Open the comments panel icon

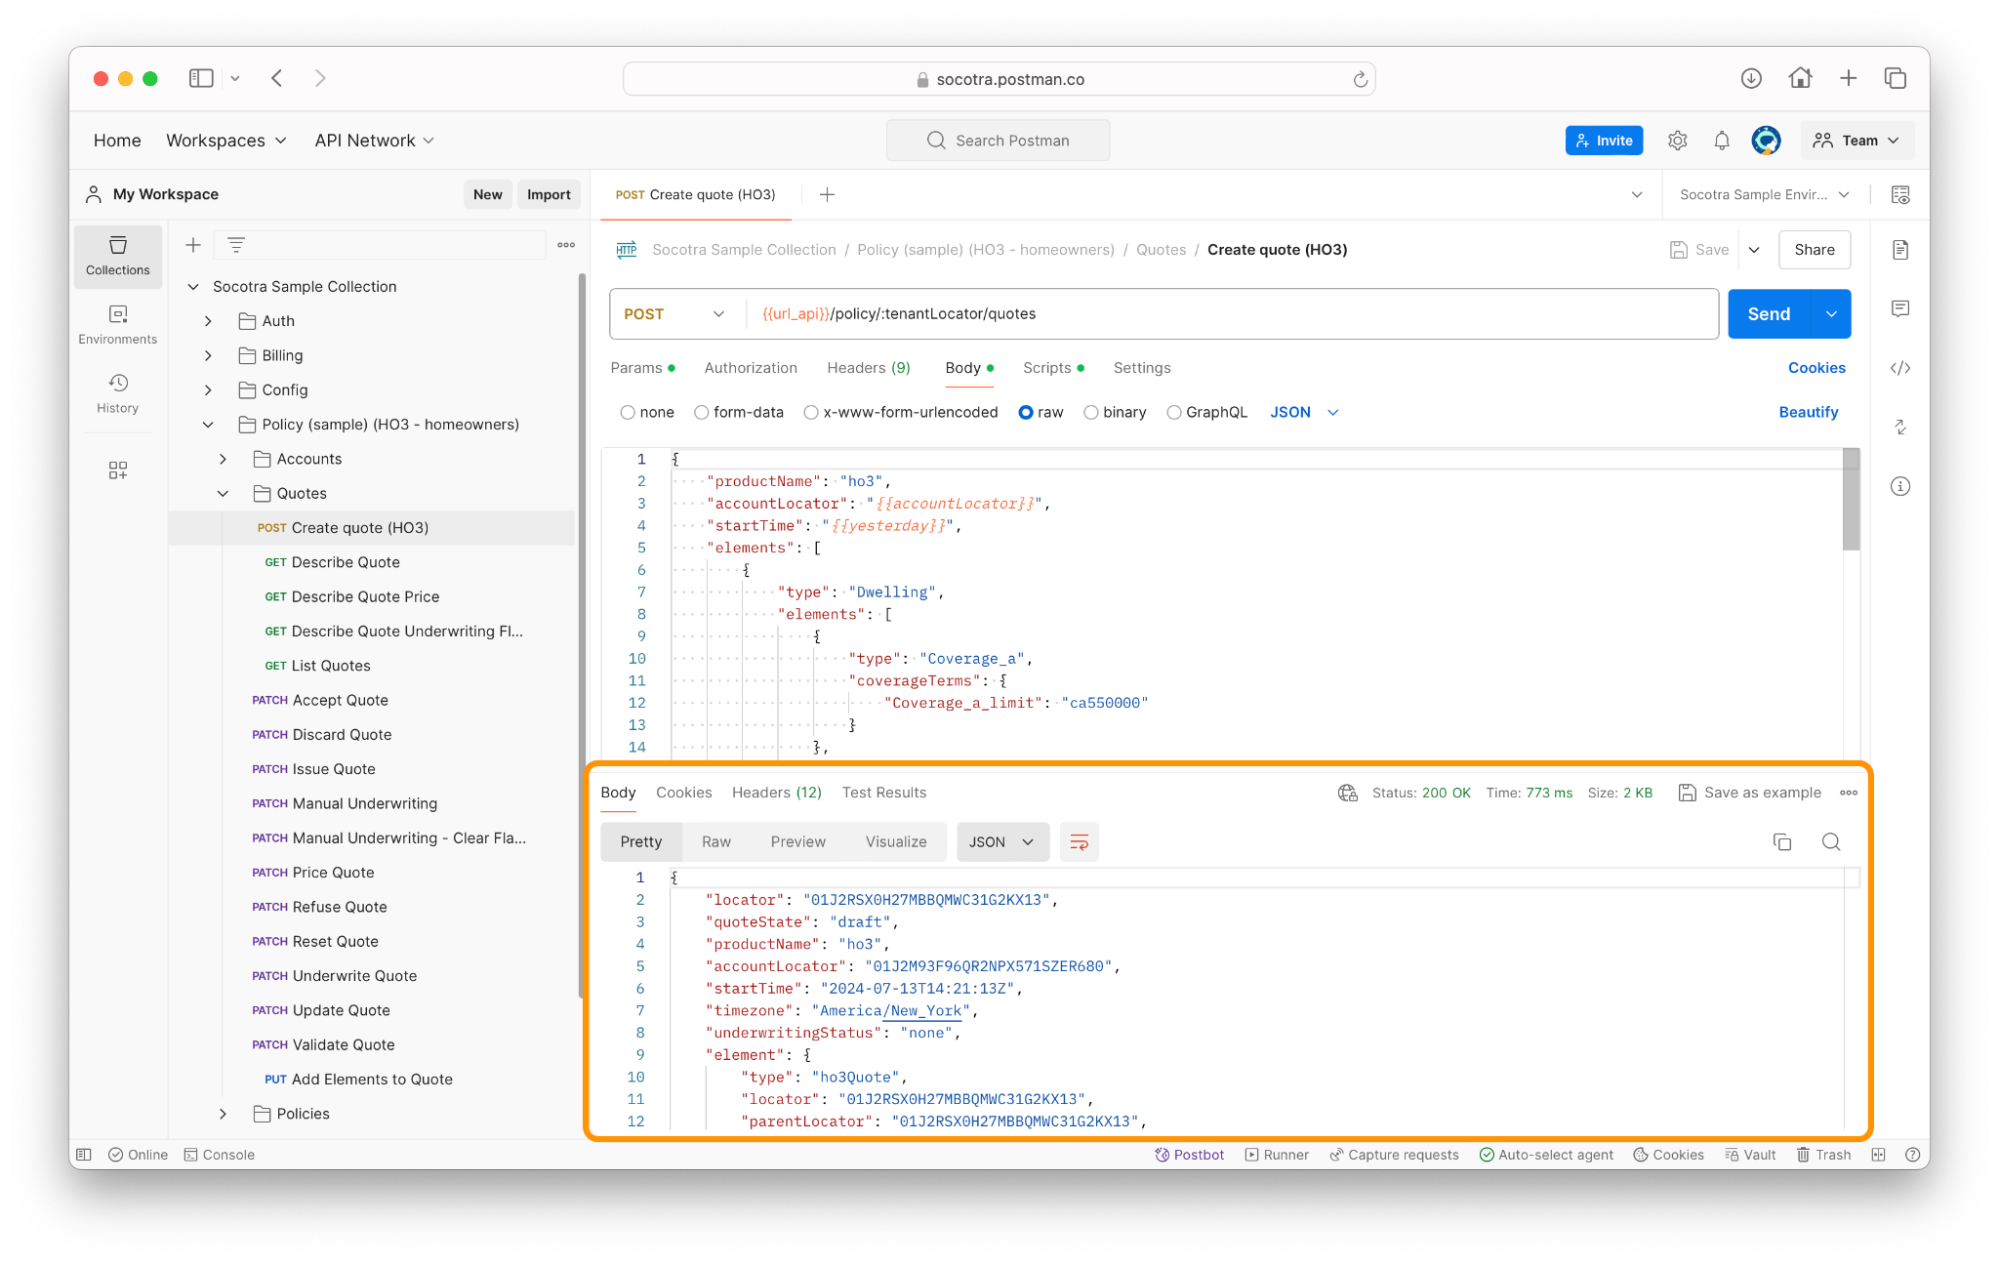click(x=1900, y=309)
